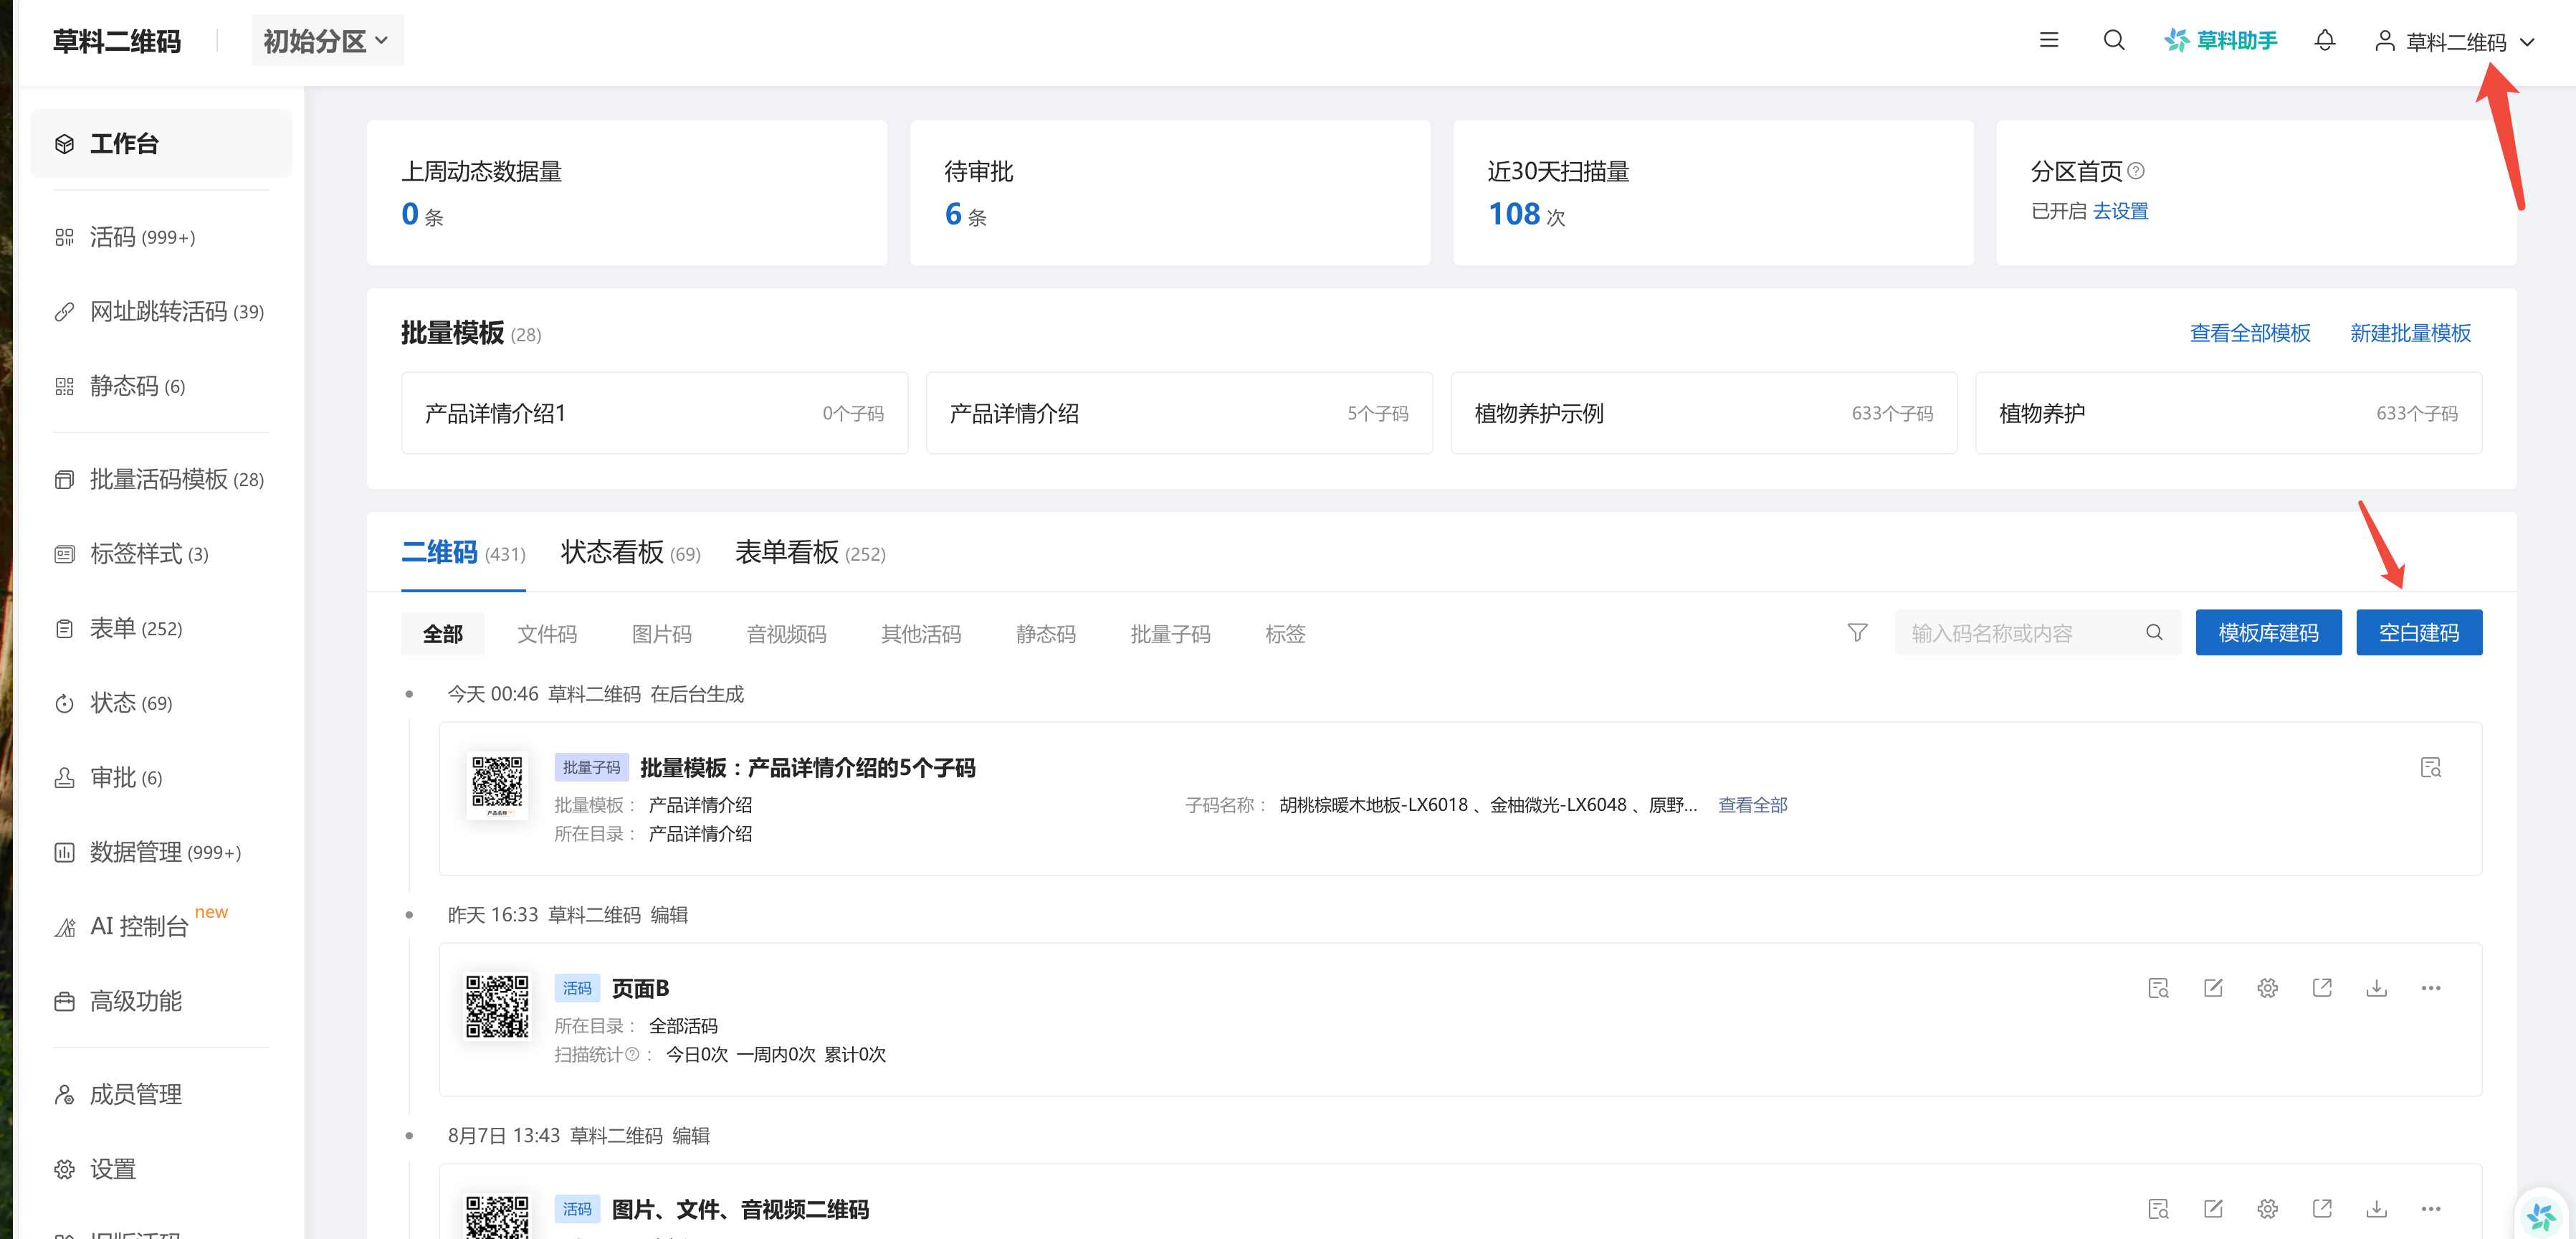Screen dimensions: 2576x1239
Task: Open details icon for 页面B
Action: click(x=2158, y=988)
